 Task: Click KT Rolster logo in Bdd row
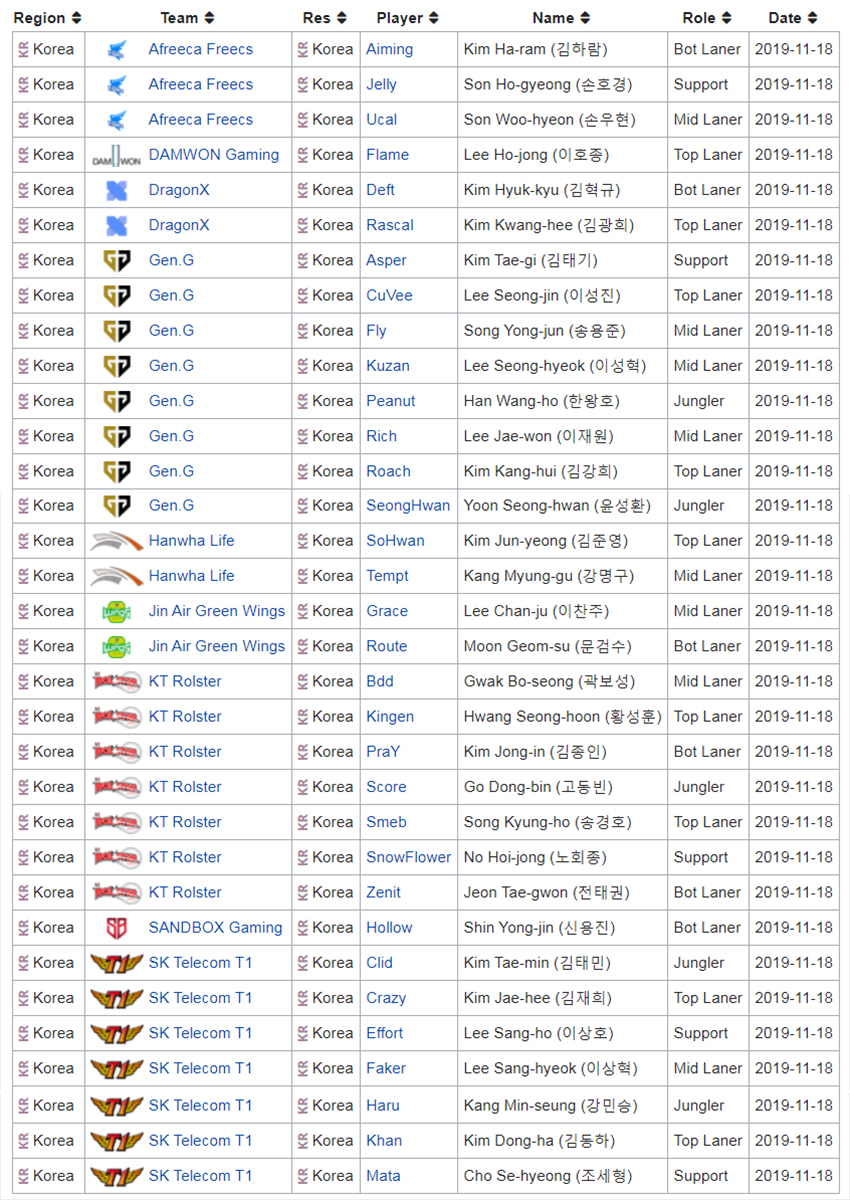point(117,682)
